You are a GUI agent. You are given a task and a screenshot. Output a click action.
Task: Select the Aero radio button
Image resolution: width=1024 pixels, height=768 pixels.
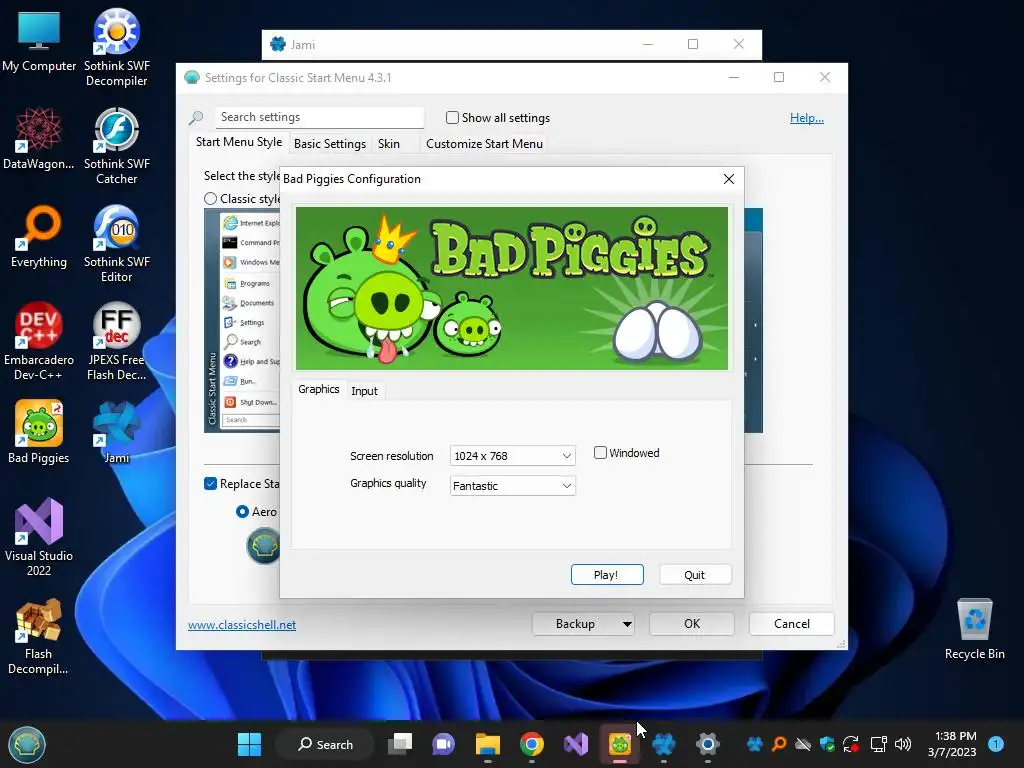pyautogui.click(x=242, y=512)
